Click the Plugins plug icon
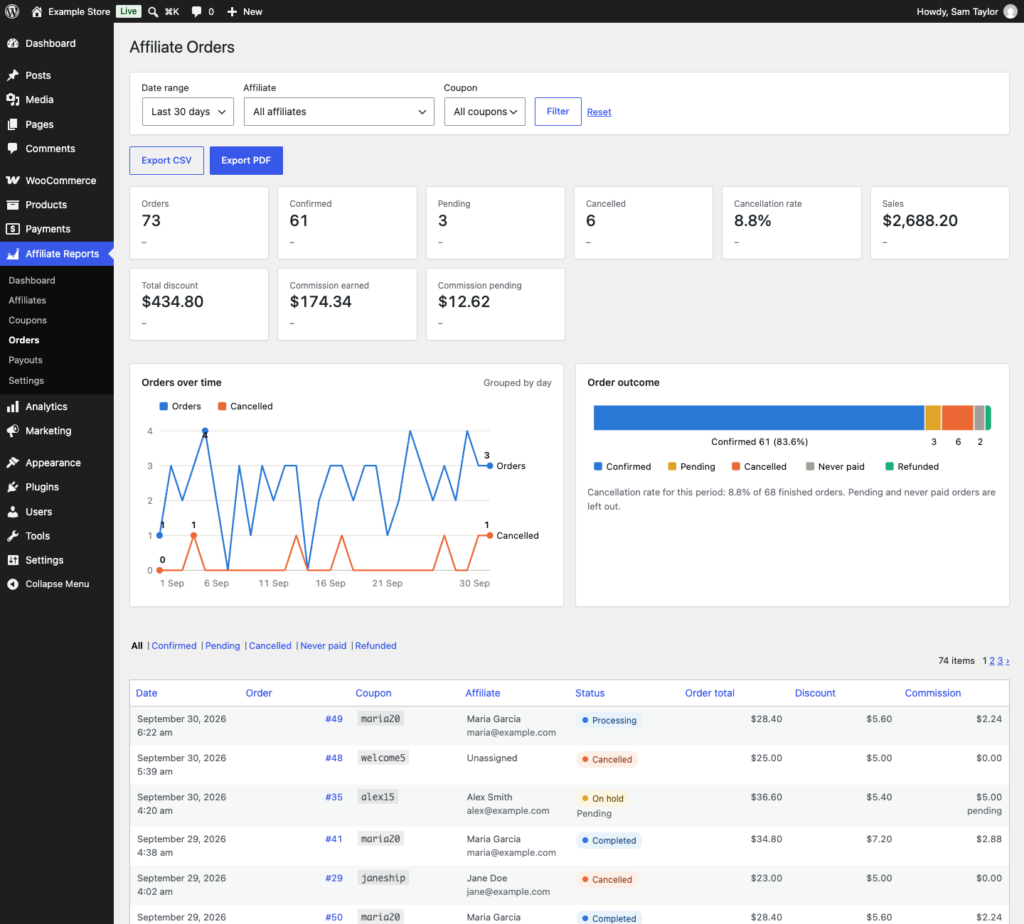Screen dimensions: 1024x924 pyautogui.click(x=13, y=487)
